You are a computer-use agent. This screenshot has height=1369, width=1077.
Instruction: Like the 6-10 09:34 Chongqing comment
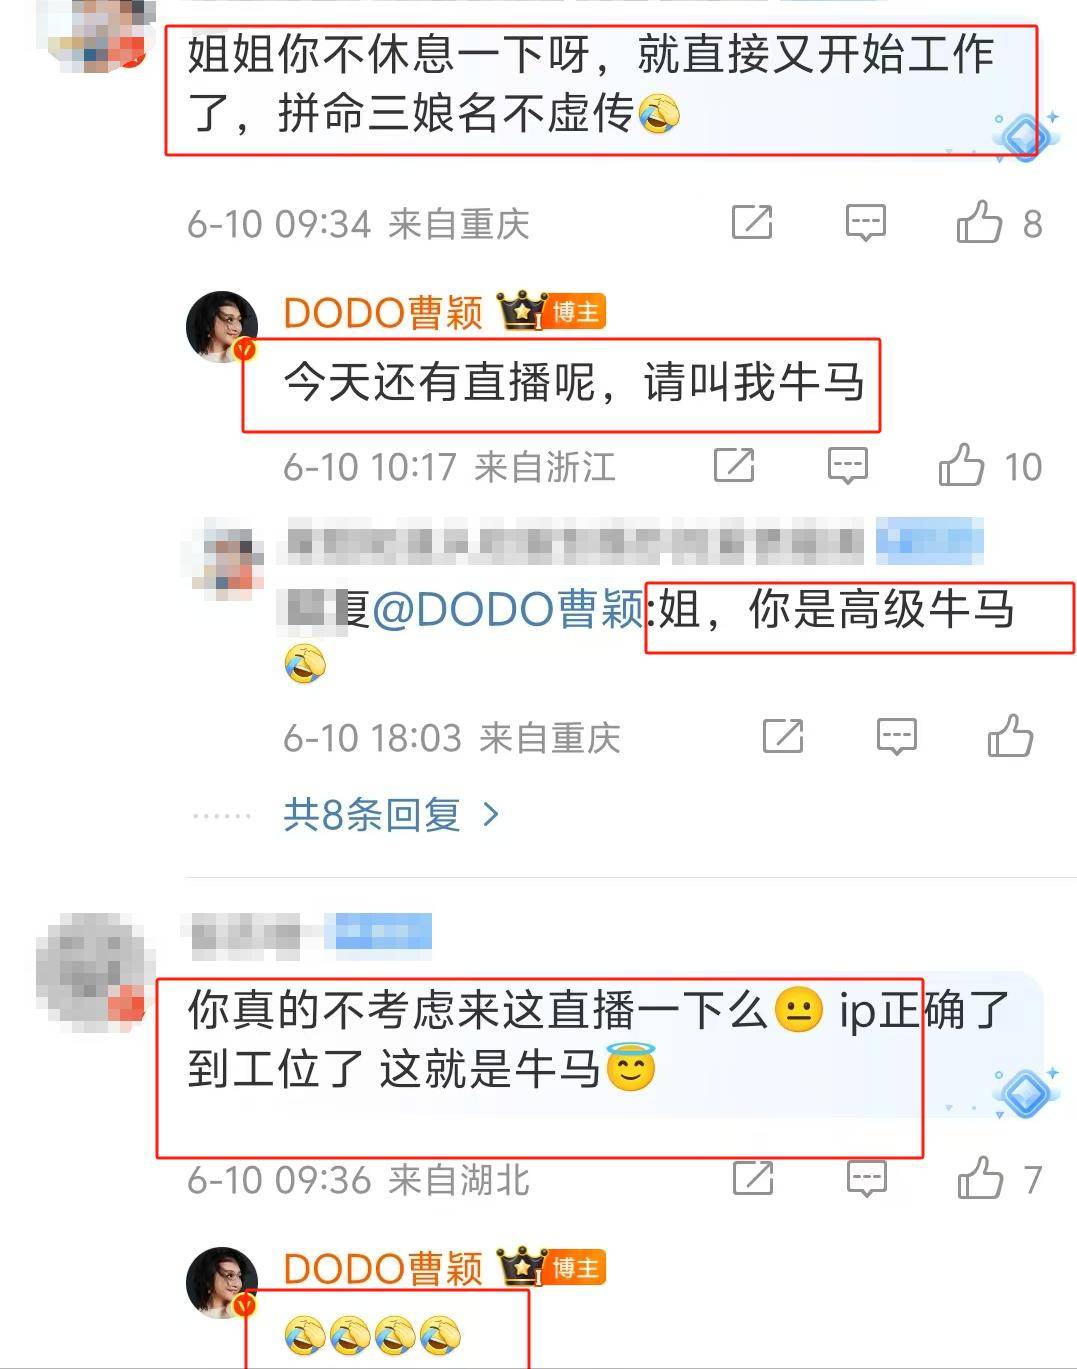(980, 222)
